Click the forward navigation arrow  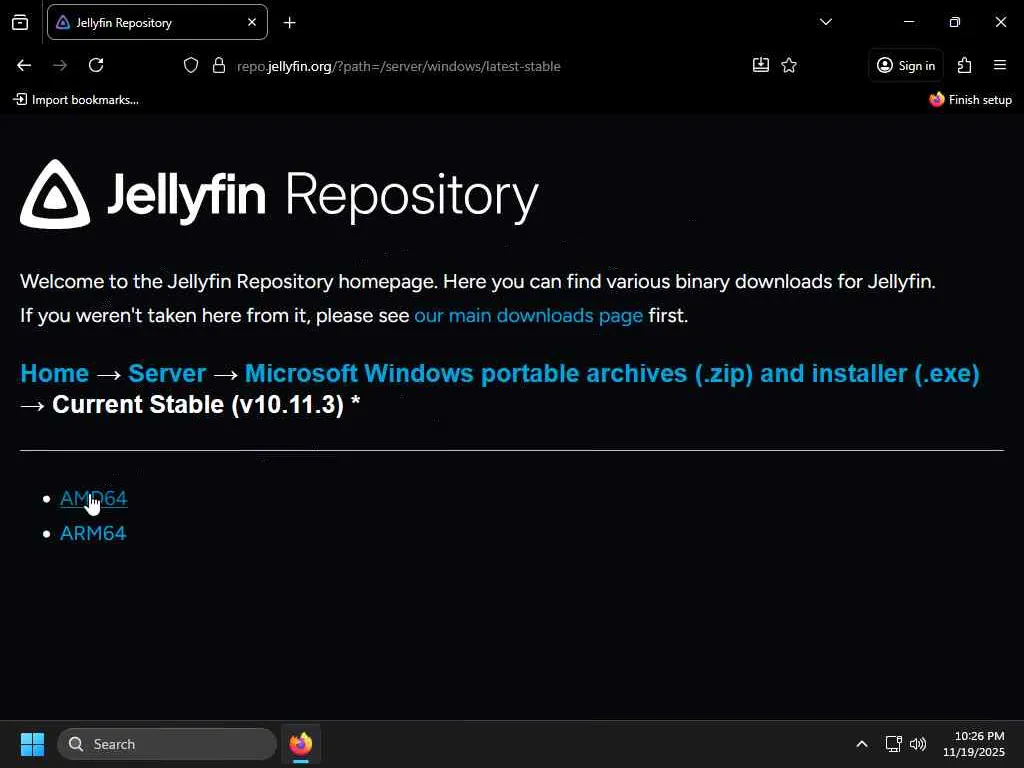(x=60, y=65)
